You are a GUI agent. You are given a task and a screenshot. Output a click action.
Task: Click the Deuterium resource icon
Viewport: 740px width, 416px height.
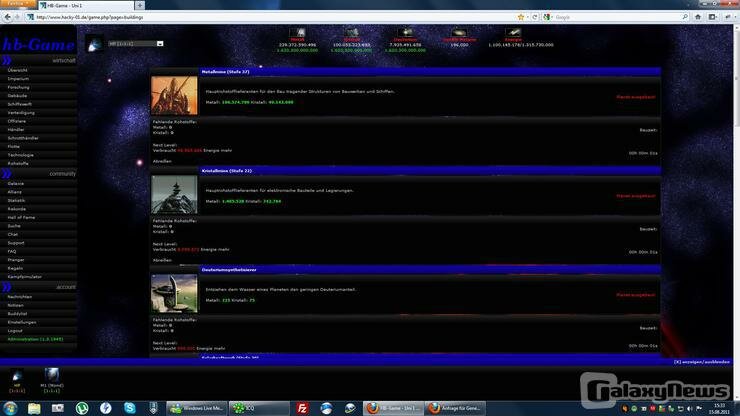(405, 33)
